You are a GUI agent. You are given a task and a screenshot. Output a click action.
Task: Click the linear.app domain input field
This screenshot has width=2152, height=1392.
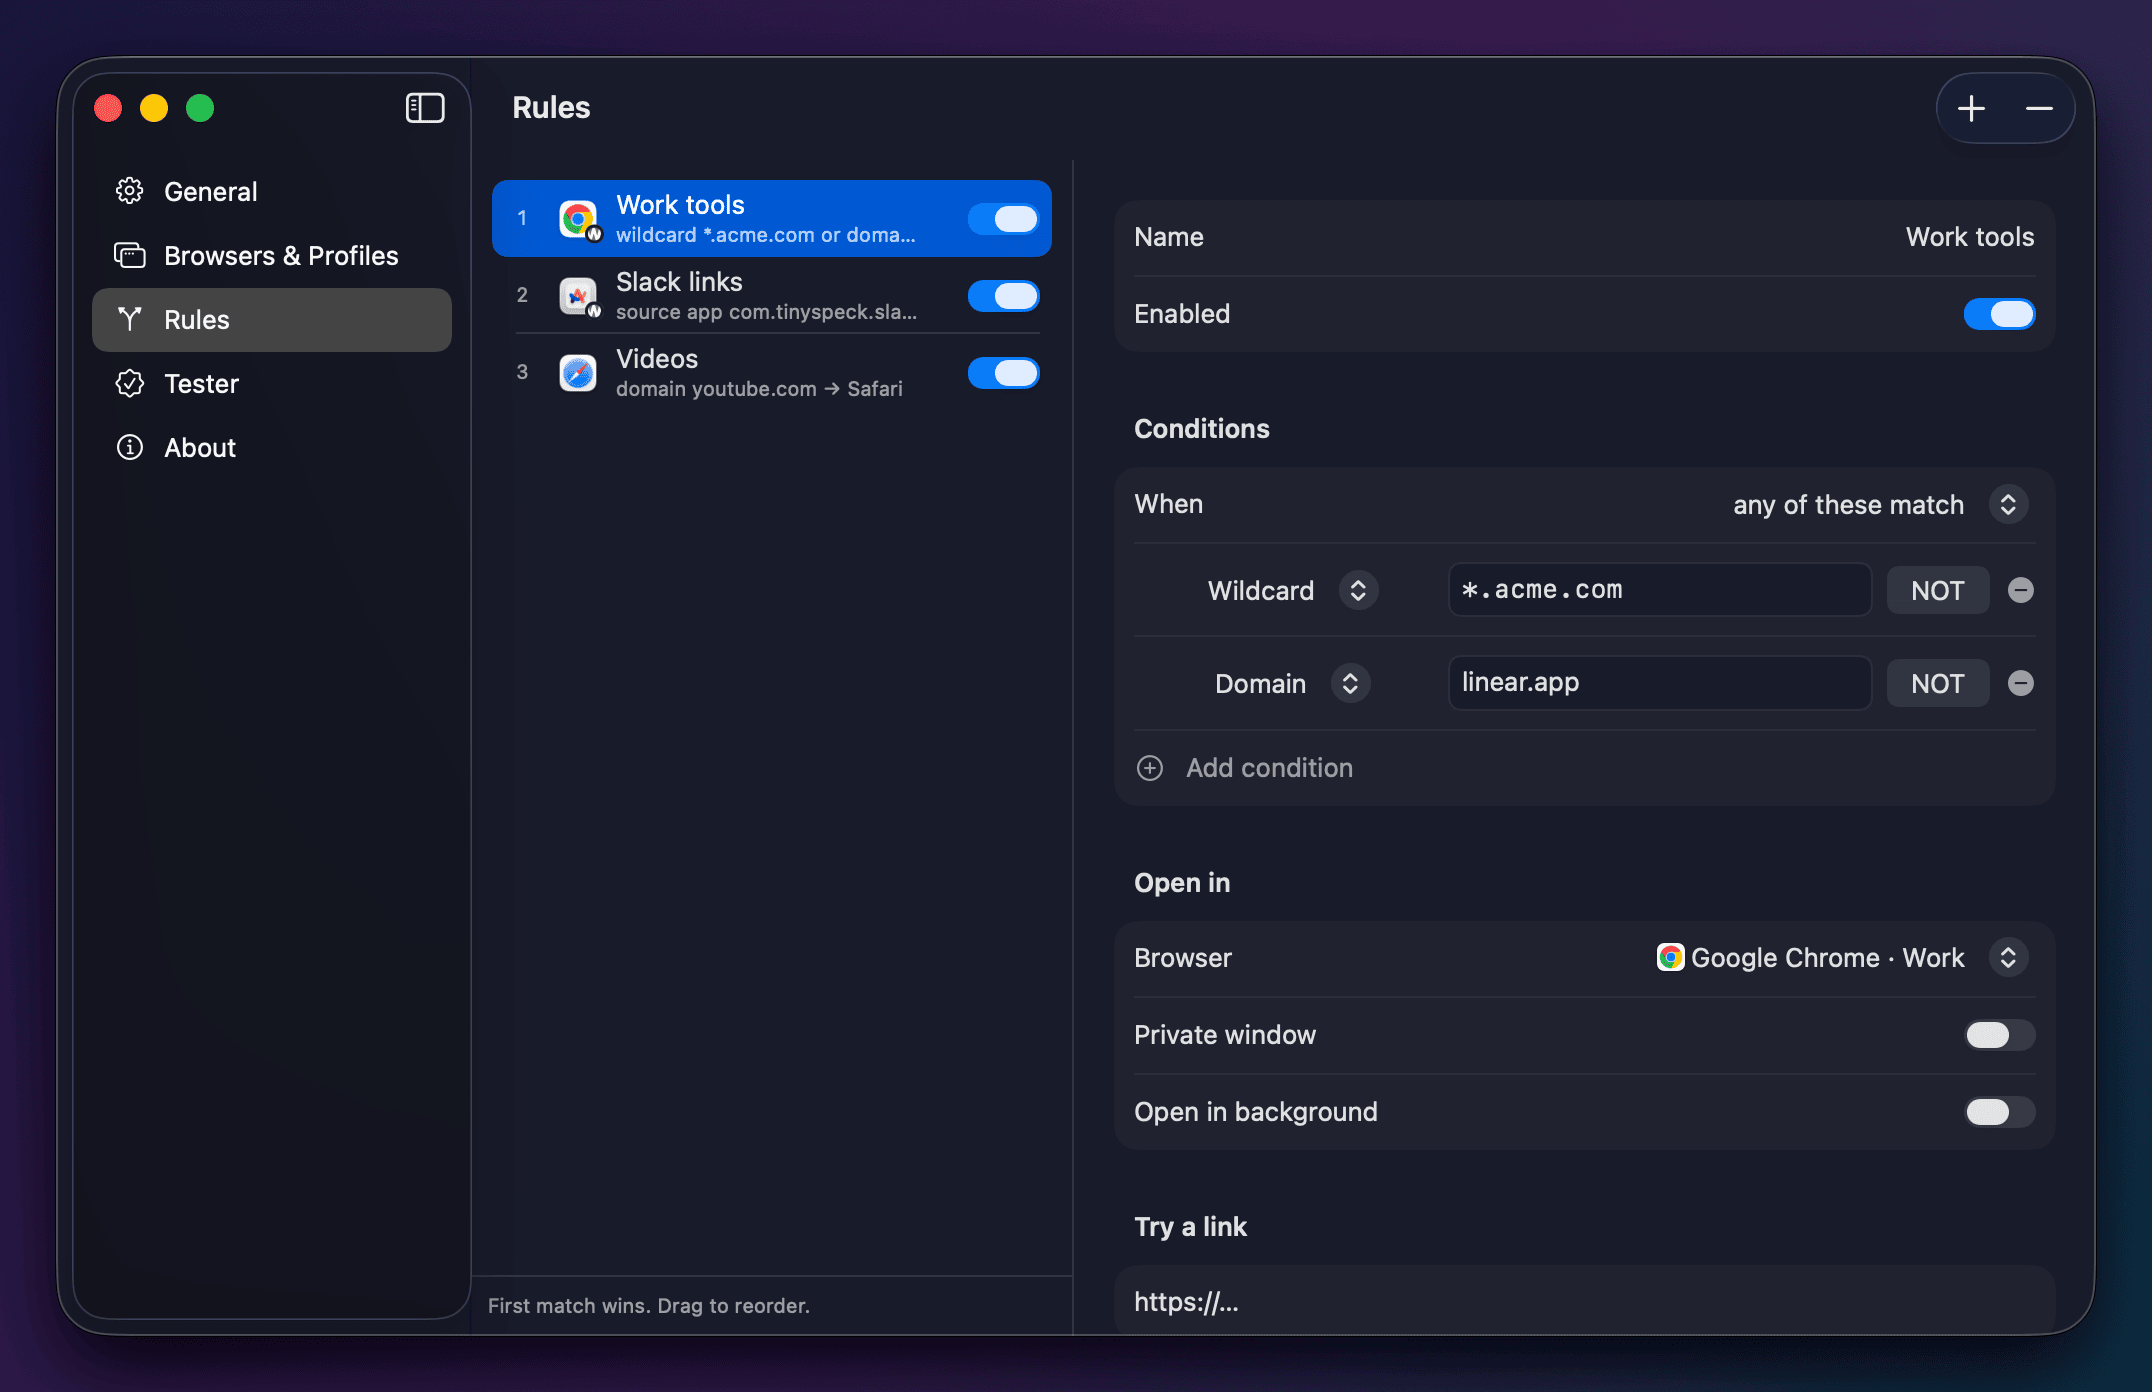tap(1659, 683)
